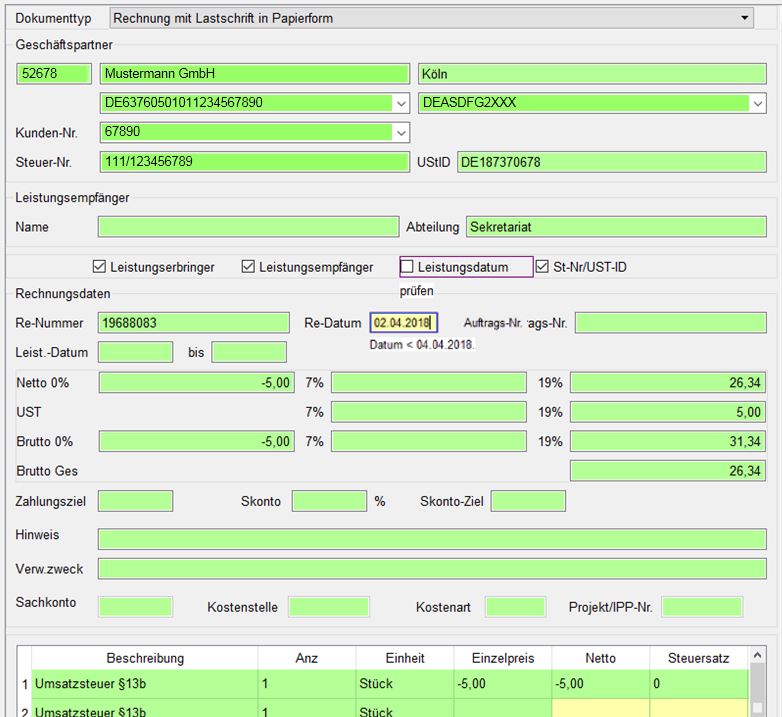This screenshot has height=717, width=782.
Task: Click the UST 19% field showing 5,00
Action: click(668, 412)
